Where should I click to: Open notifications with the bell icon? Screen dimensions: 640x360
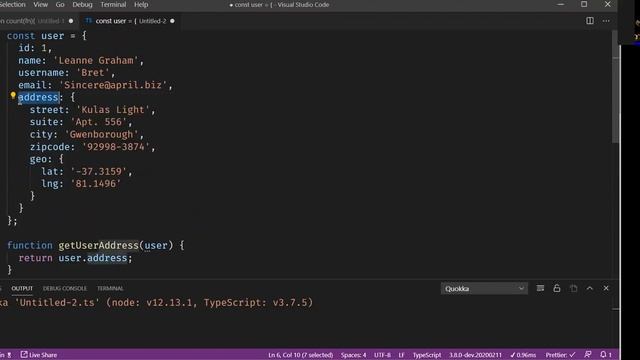click(x=606, y=355)
